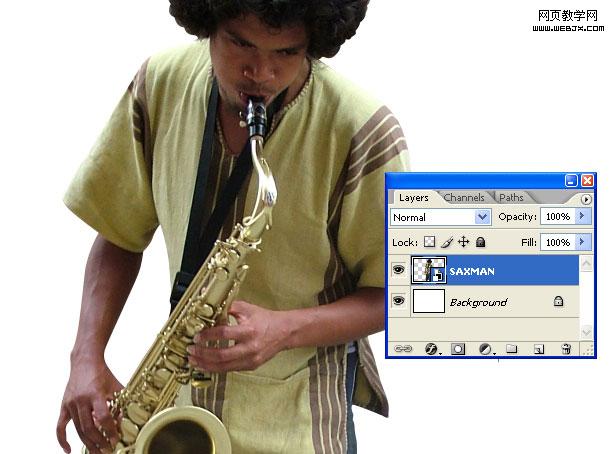615x454 pixels.
Task: Enable Lock transparent pixels
Action: click(x=429, y=242)
